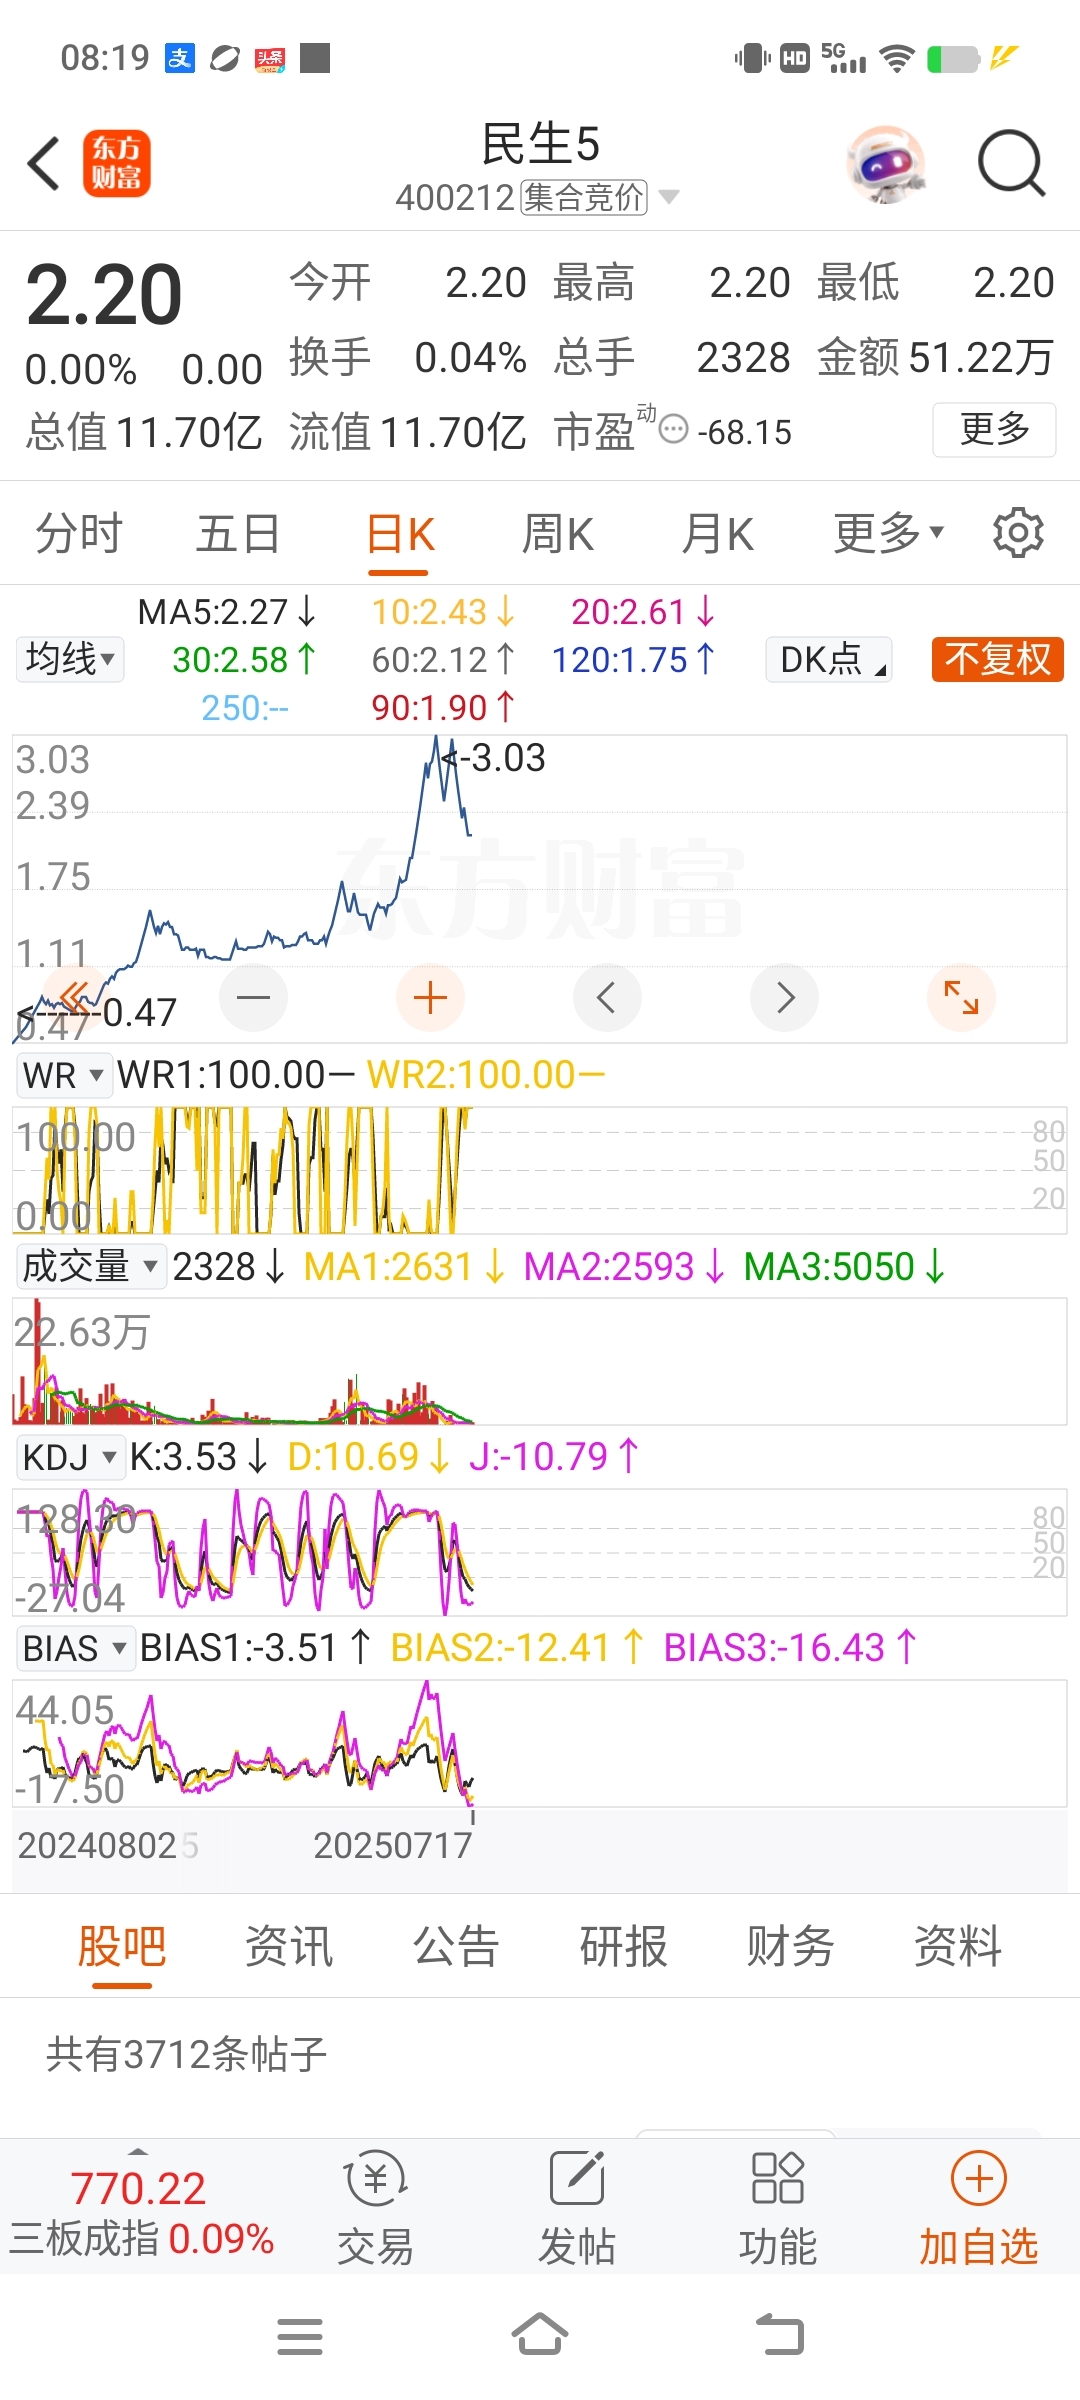This screenshot has height=2400, width=1080.
Task: Open the 均线 indicator dropdown
Action: [70, 659]
